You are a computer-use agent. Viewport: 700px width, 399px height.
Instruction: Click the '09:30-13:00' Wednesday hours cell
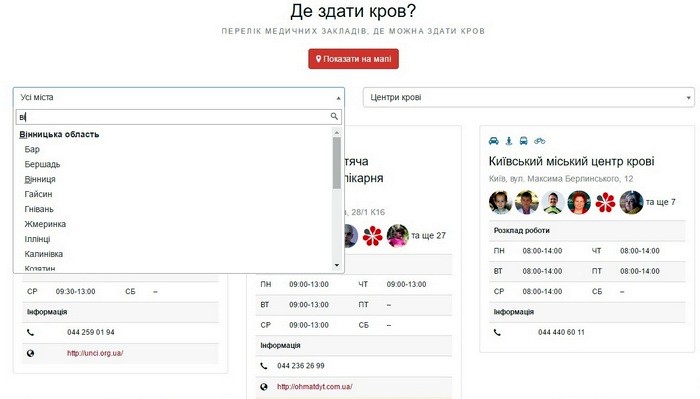75,291
